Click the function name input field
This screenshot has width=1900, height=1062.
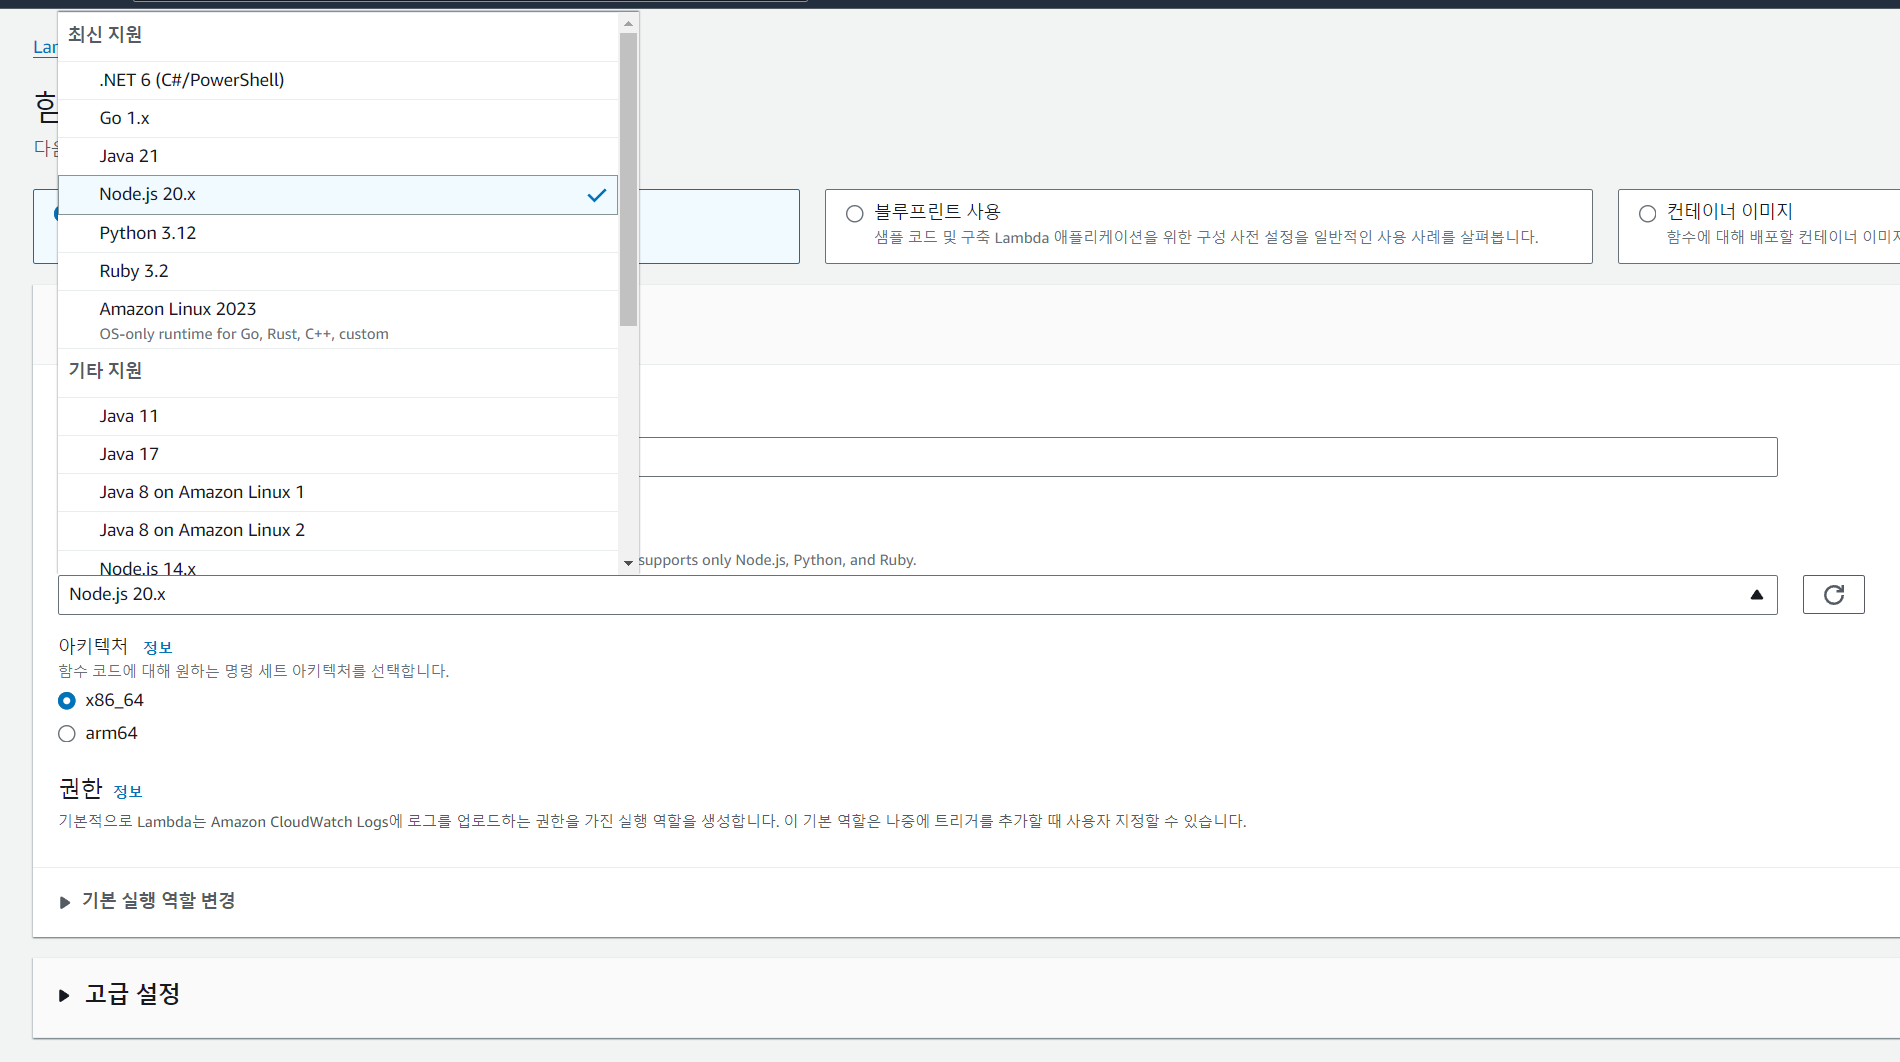click(1208, 457)
